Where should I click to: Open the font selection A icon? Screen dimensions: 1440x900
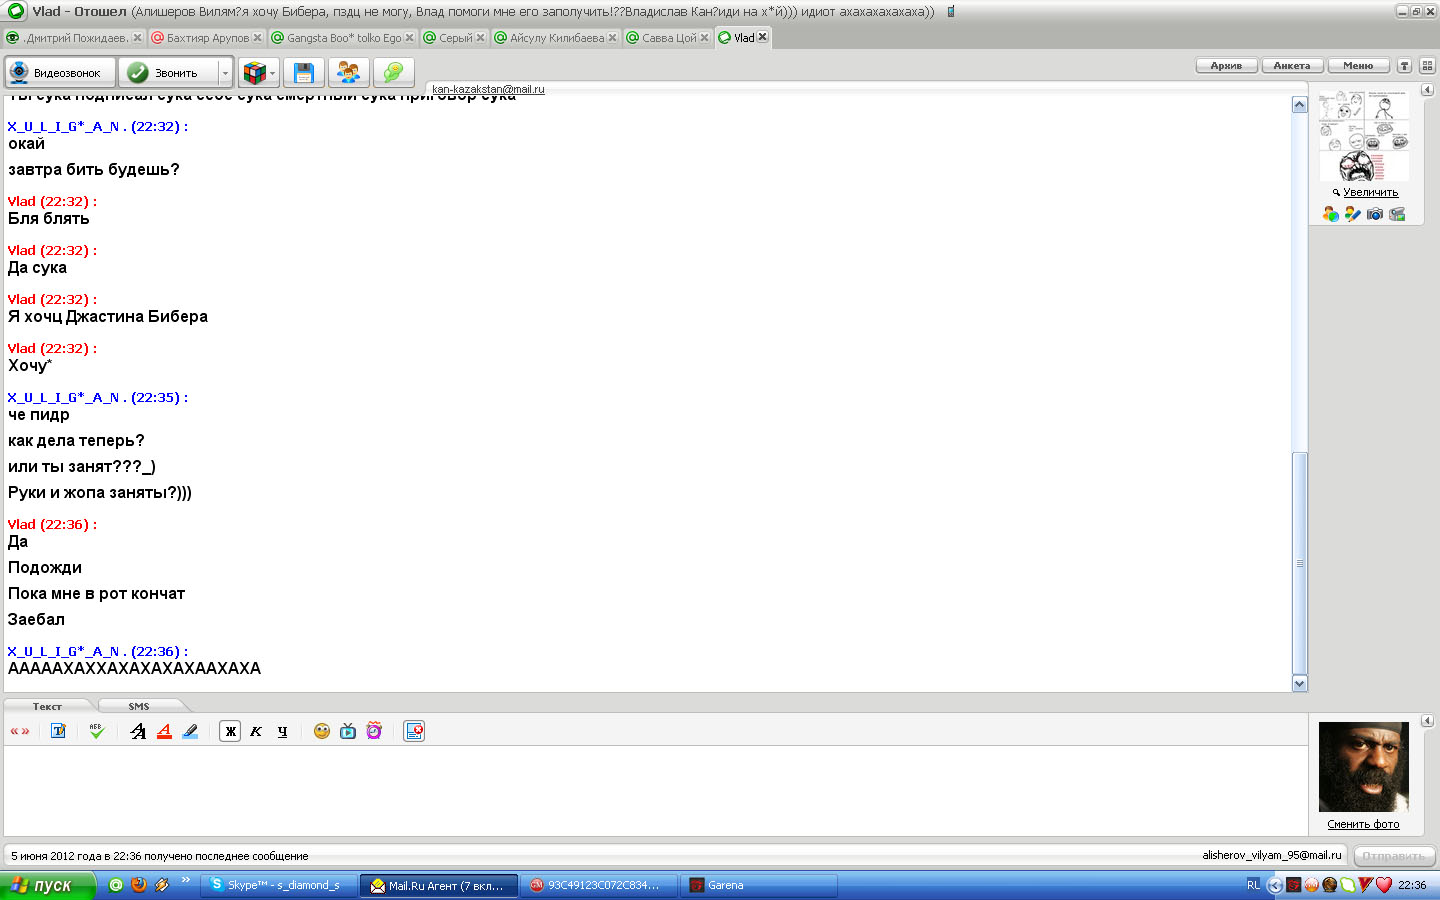138,731
